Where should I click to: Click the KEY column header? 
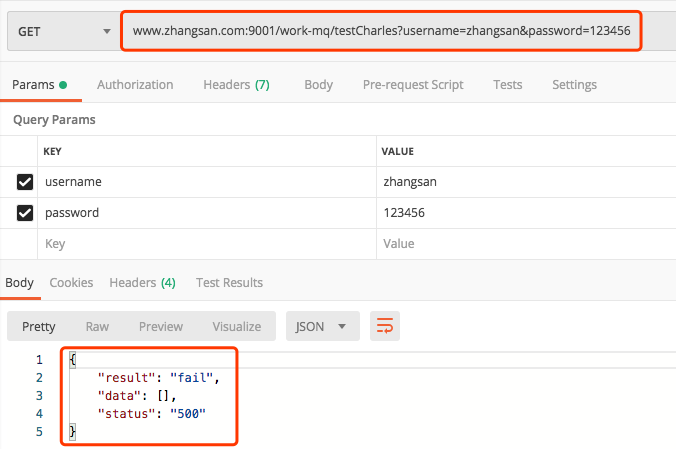[x=53, y=151]
